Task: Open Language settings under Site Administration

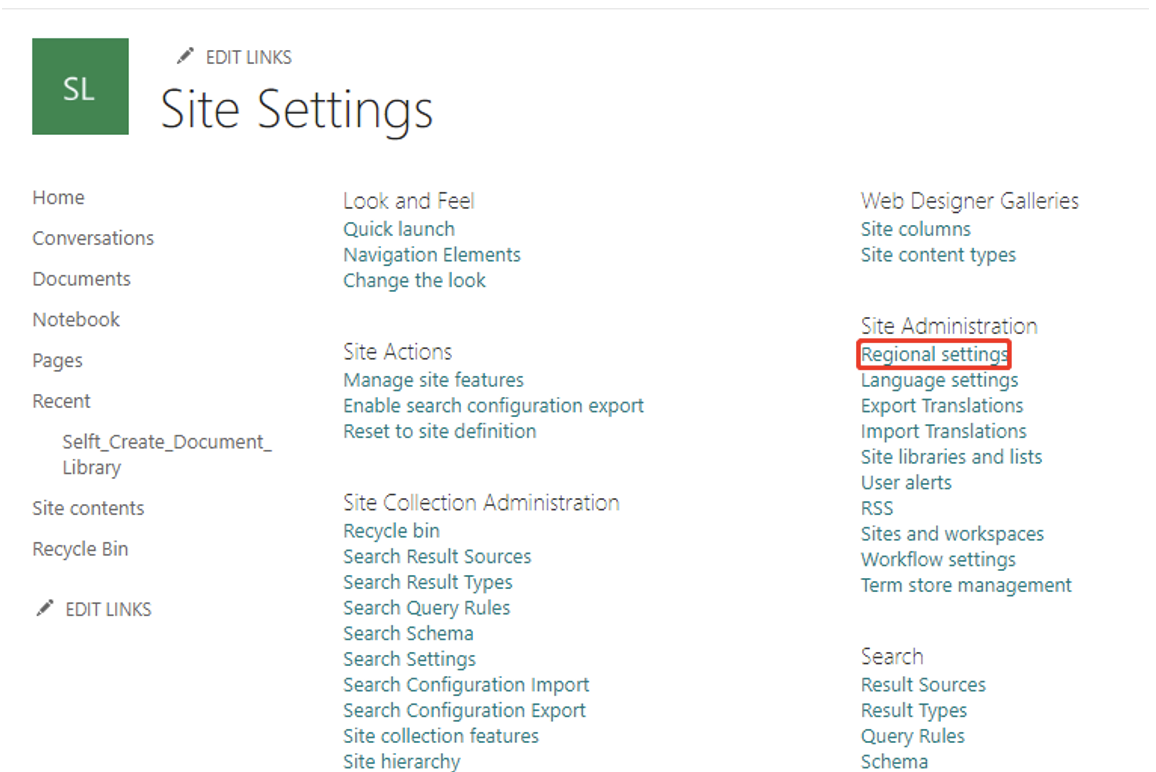Action: pyautogui.click(x=939, y=380)
